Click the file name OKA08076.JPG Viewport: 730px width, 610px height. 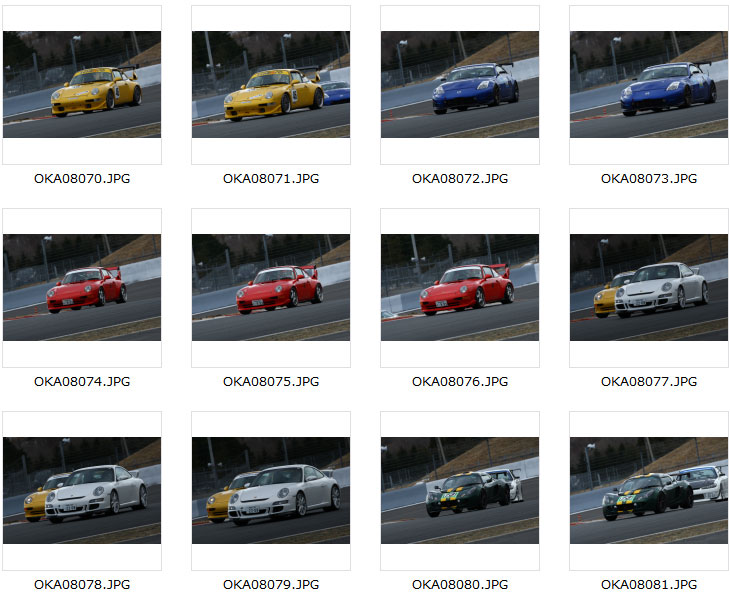pyautogui.click(x=460, y=381)
